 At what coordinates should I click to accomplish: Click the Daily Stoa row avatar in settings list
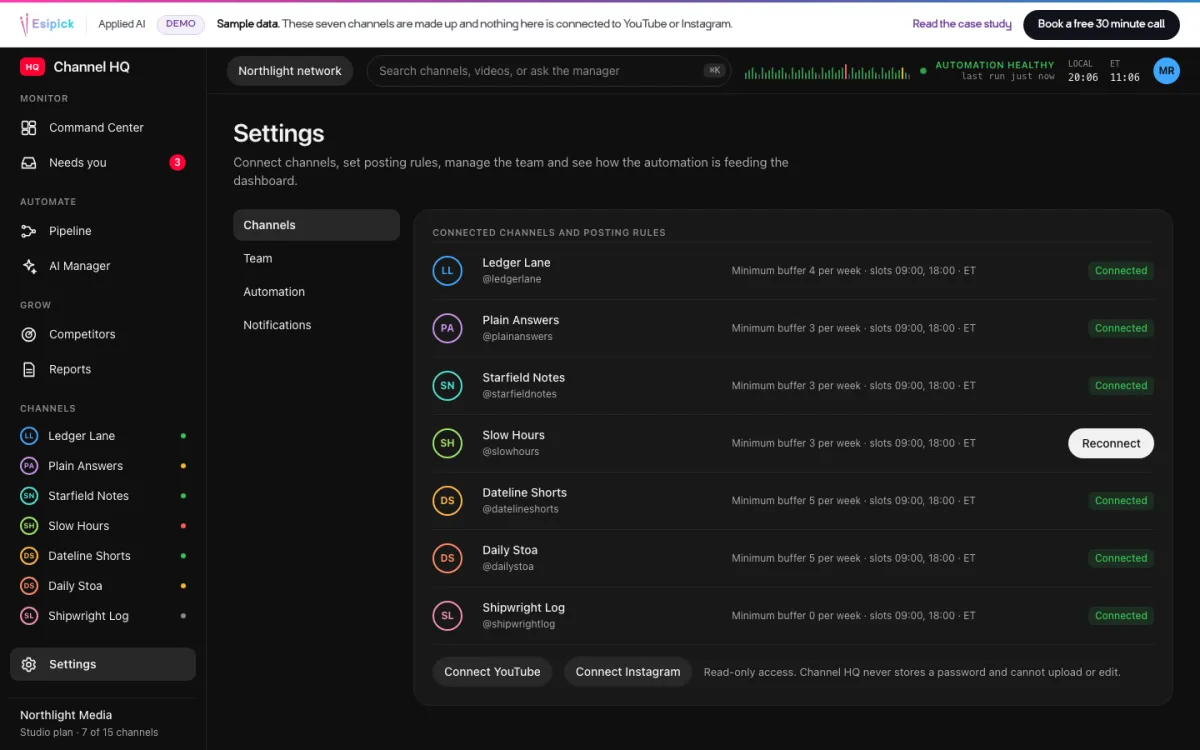pos(447,558)
